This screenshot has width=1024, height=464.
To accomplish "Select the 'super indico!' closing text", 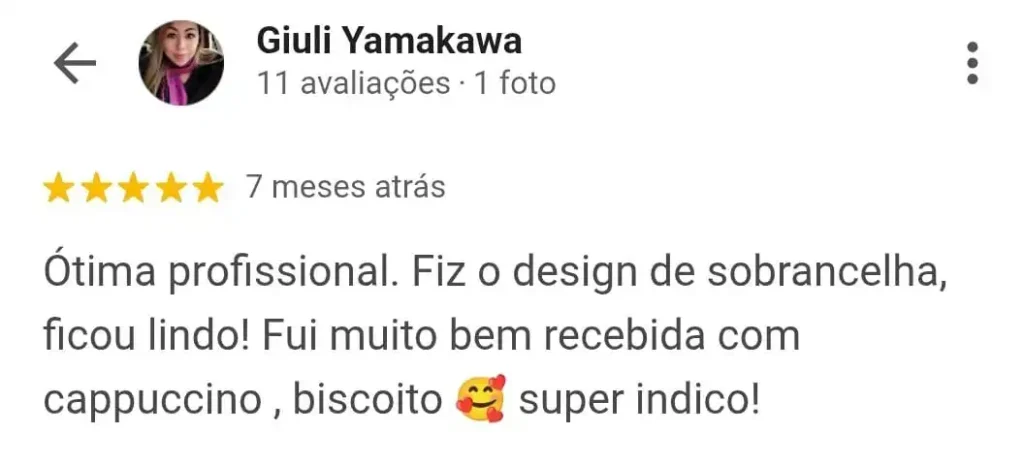I will point(639,400).
